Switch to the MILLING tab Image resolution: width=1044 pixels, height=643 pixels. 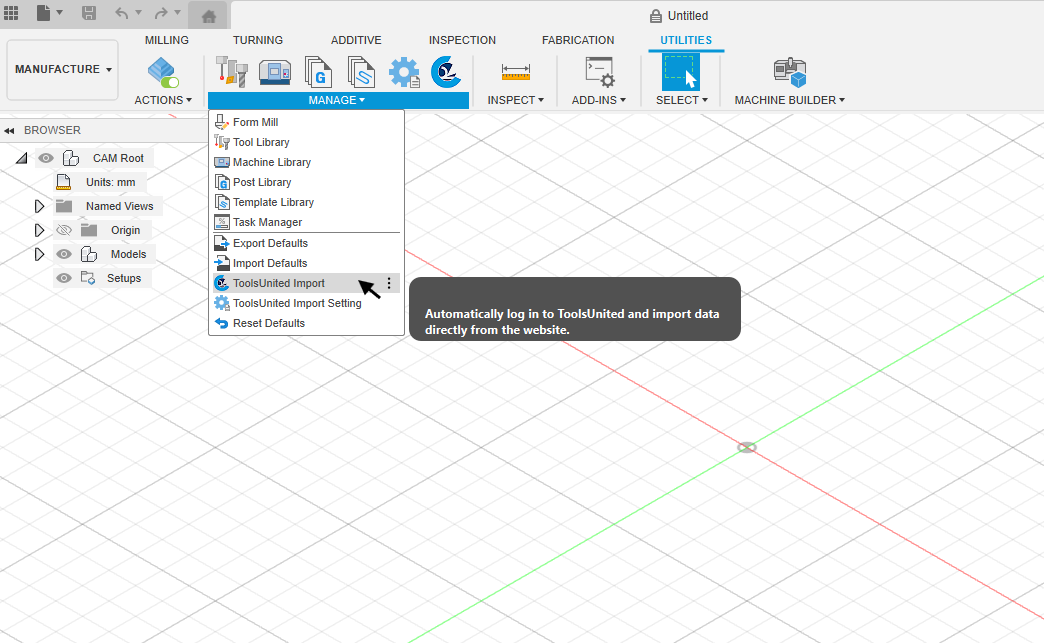pyautogui.click(x=166, y=40)
